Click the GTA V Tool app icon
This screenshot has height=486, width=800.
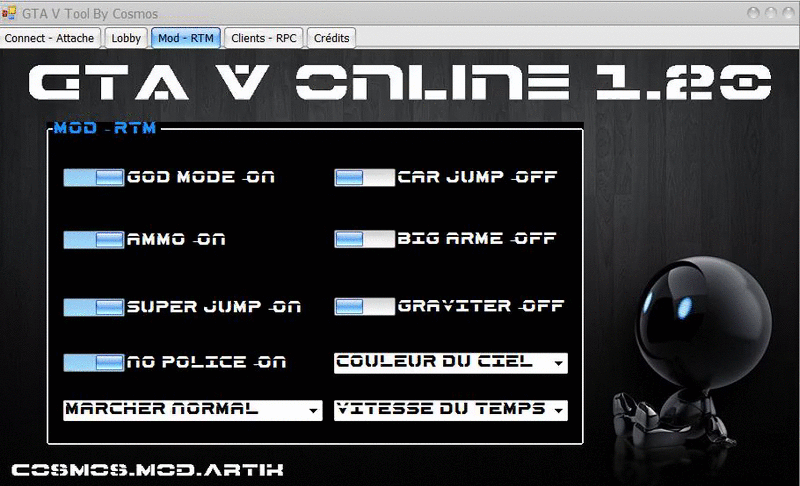pos(9,13)
